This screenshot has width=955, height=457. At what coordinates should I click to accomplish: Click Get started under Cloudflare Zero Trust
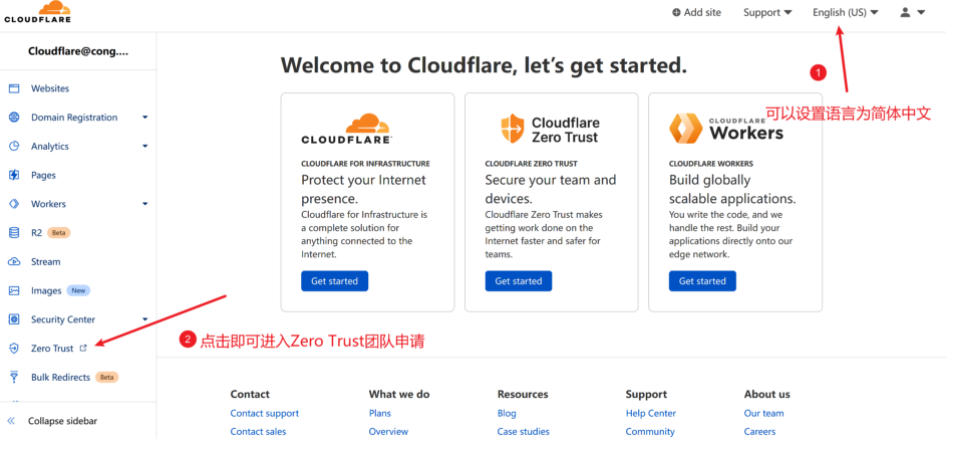(x=518, y=281)
